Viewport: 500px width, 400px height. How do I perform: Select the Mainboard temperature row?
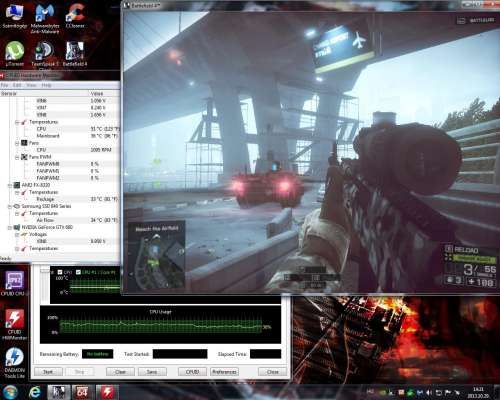tap(60, 136)
